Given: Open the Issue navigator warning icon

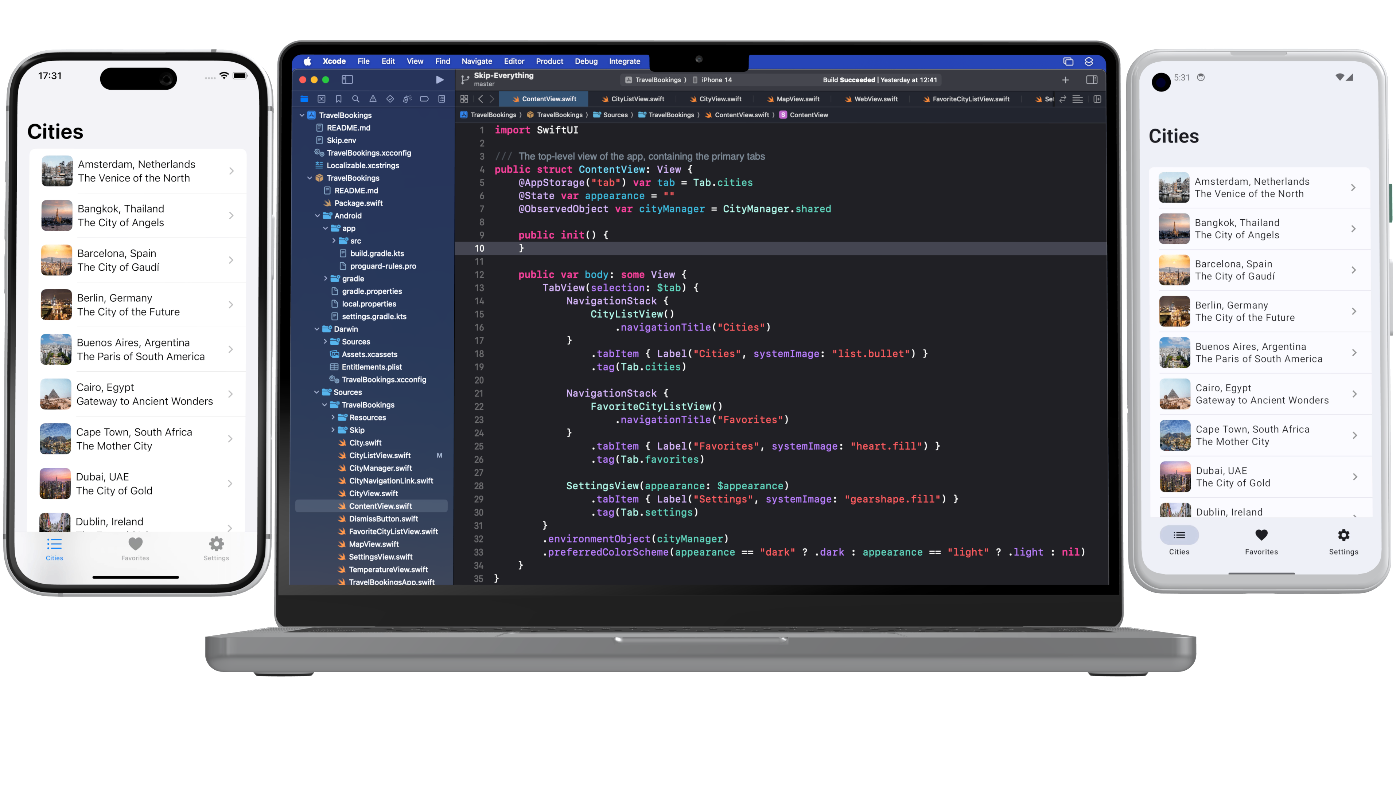Looking at the screenshot, I should click(373, 99).
